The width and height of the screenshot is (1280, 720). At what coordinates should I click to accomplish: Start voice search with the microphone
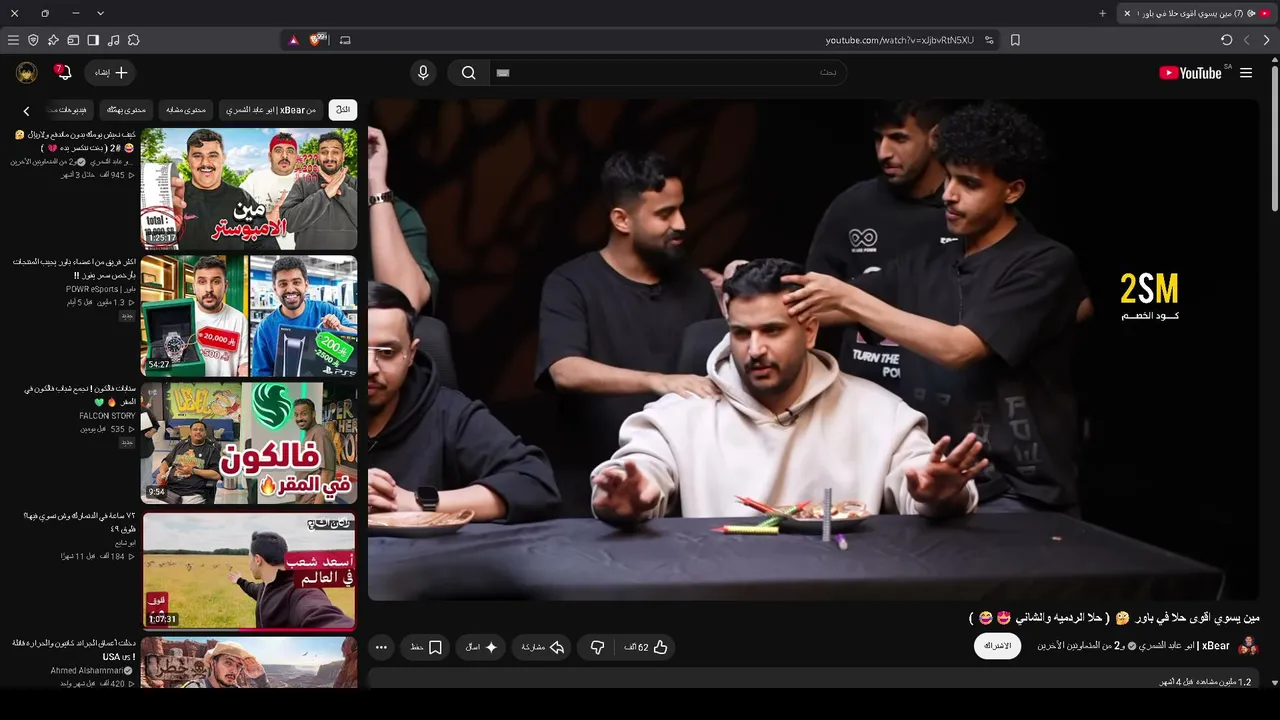click(423, 73)
